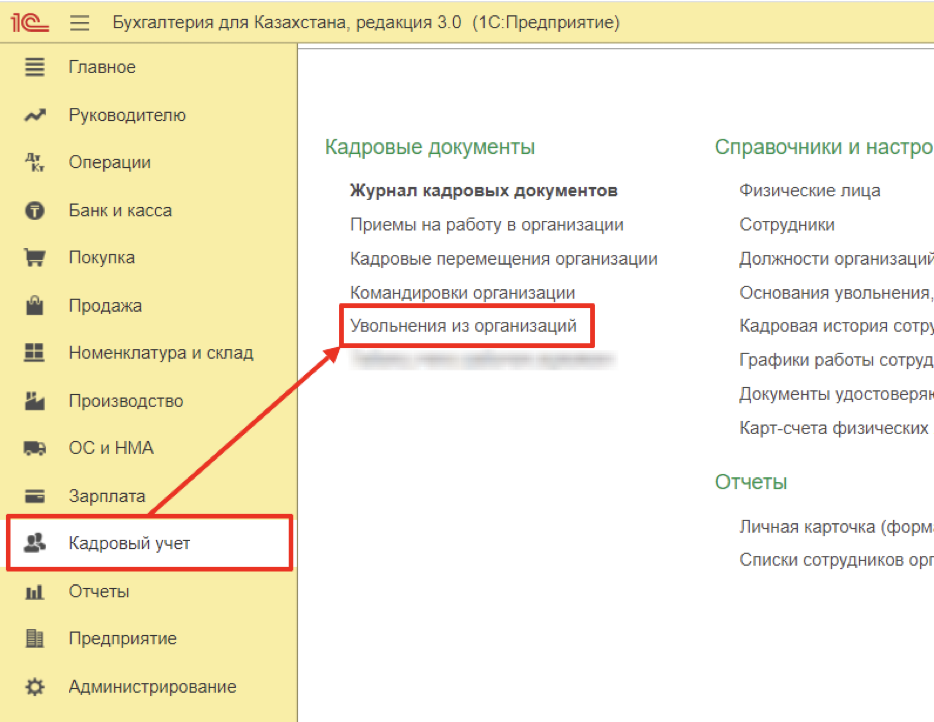Open the hamburger main menu icon
This screenshot has height=722, width=934.
pyautogui.click(x=80, y=23)
